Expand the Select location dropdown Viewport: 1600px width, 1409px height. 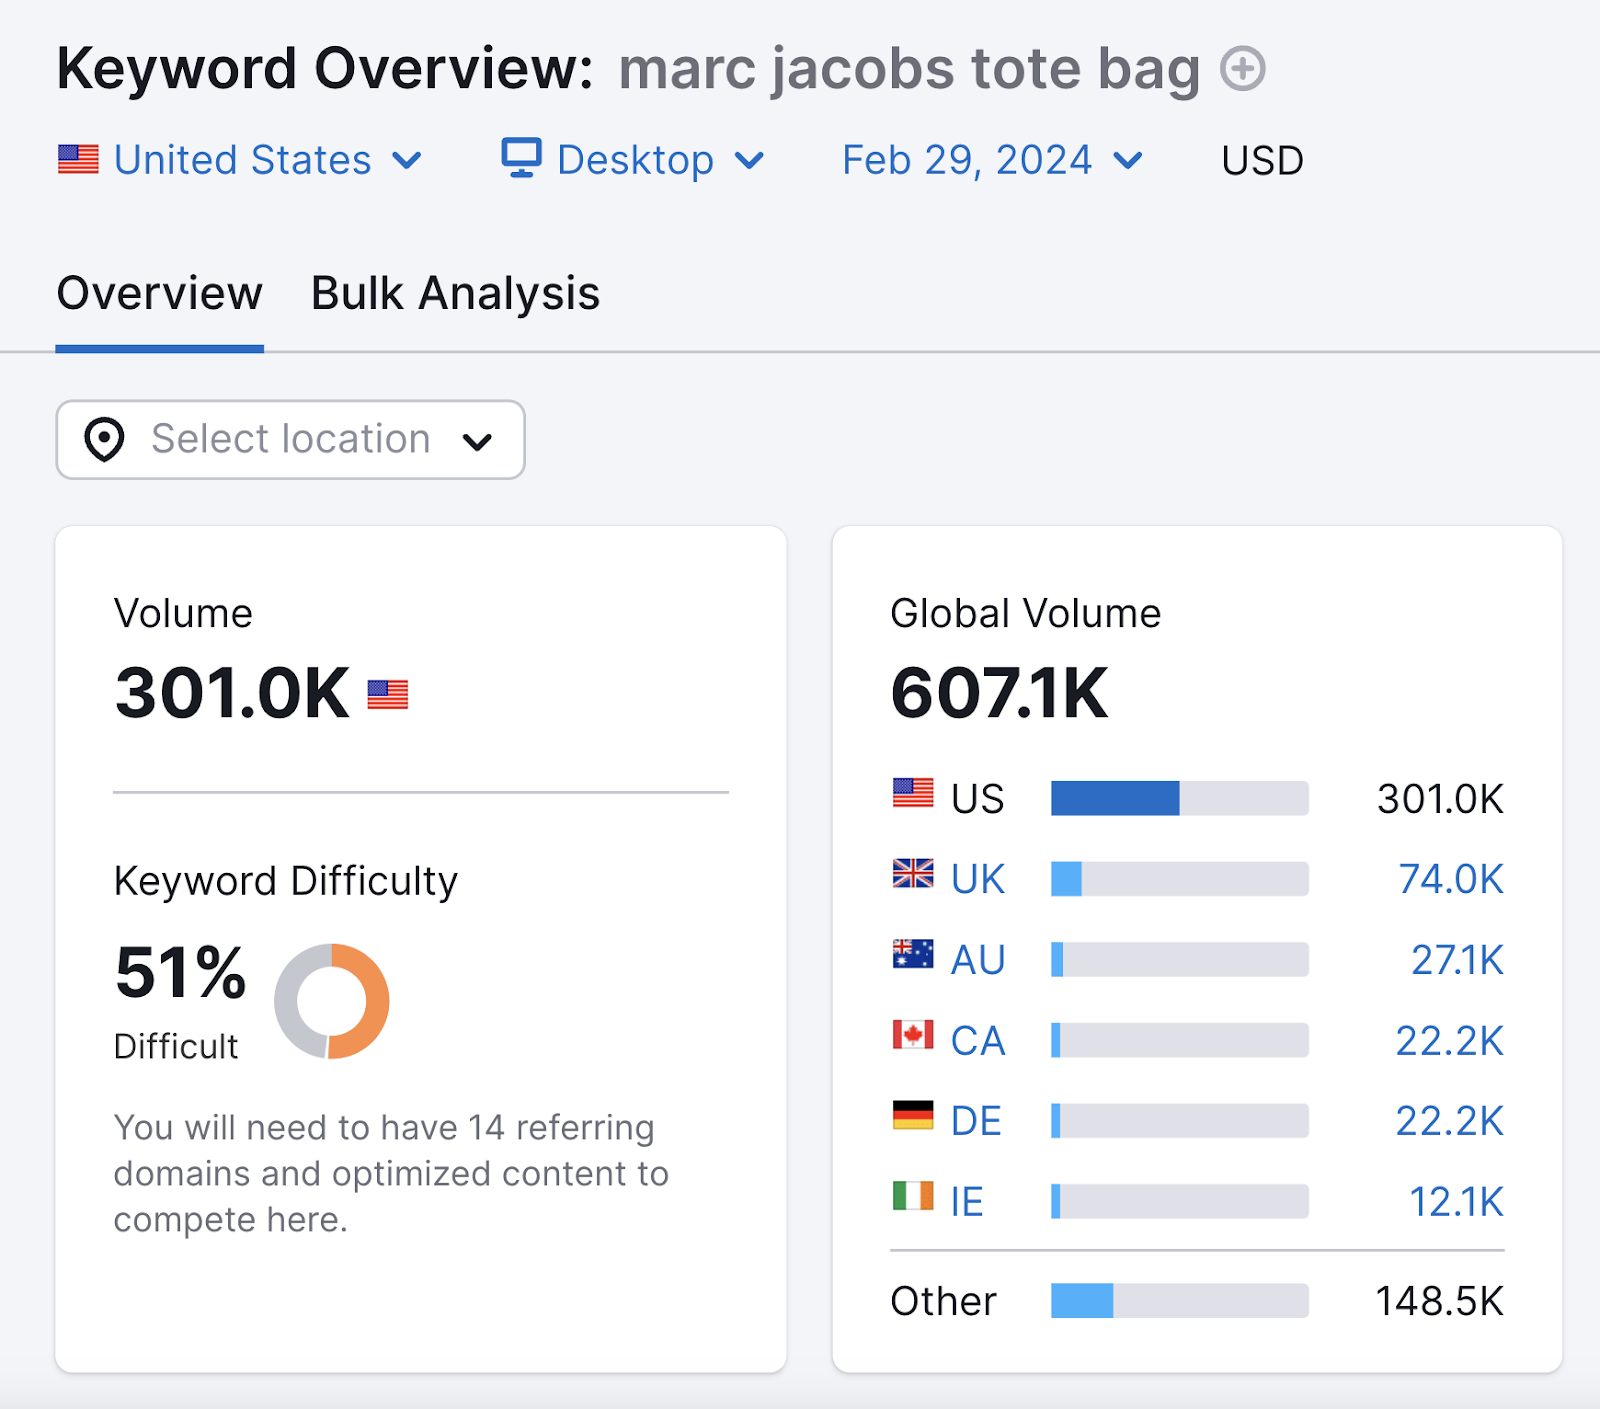tap(290, 440)
